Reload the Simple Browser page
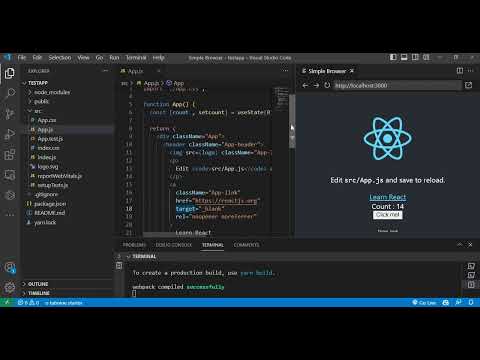 (x=327, y=85)
